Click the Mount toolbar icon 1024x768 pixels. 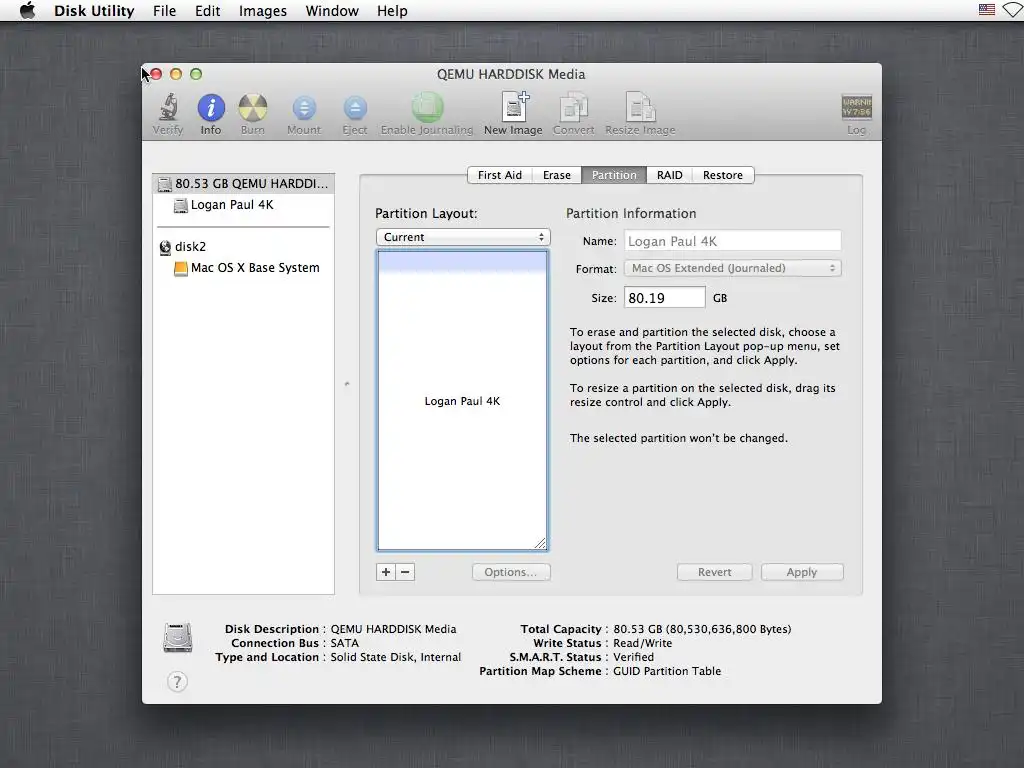[304, 108]
